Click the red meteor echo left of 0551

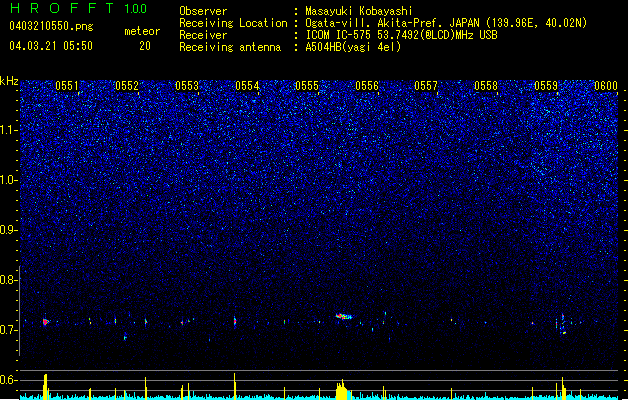coord(45,321)
